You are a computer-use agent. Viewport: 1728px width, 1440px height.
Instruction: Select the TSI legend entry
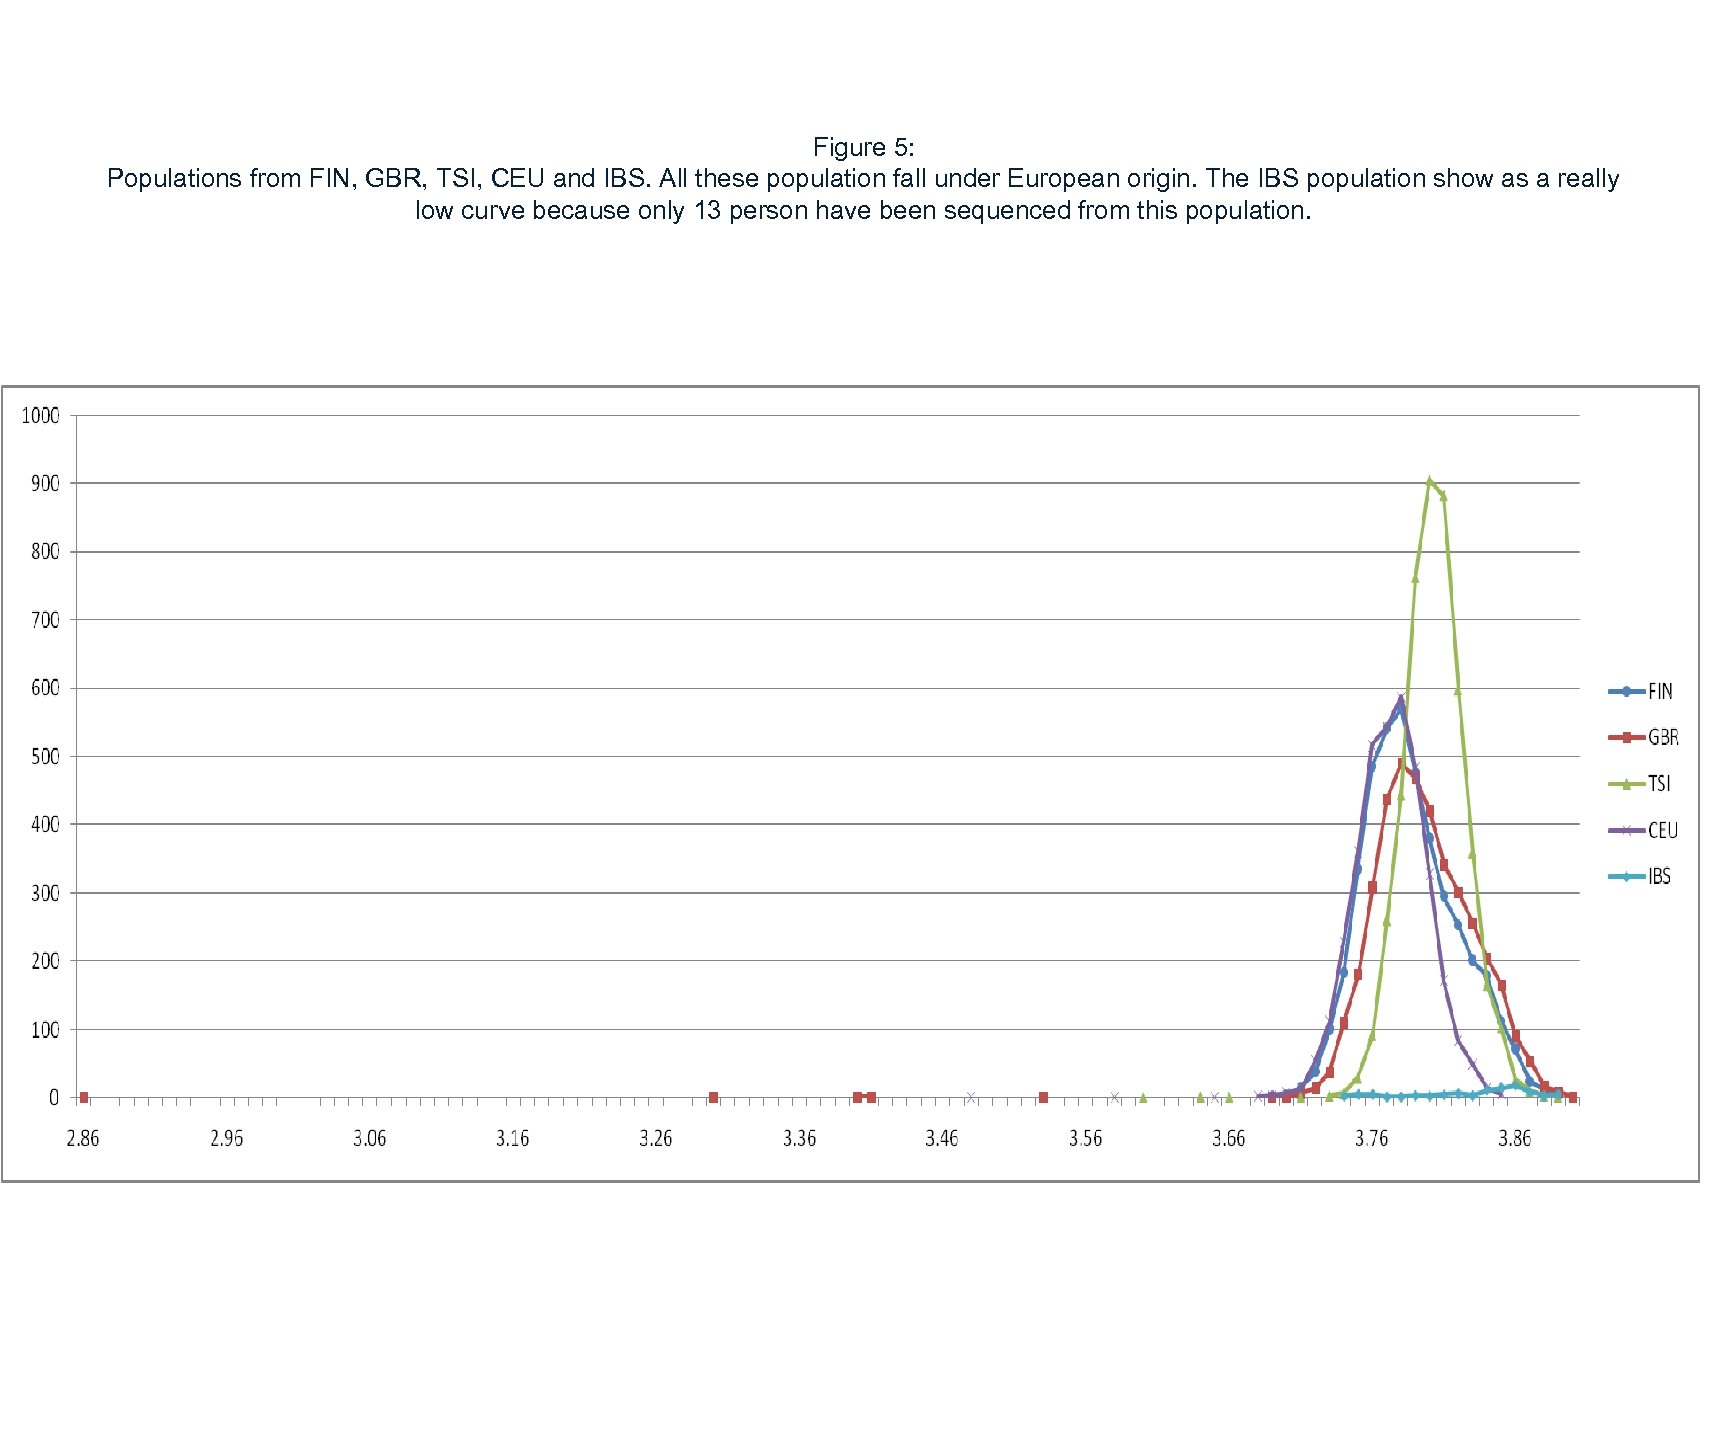[1640, 784]
